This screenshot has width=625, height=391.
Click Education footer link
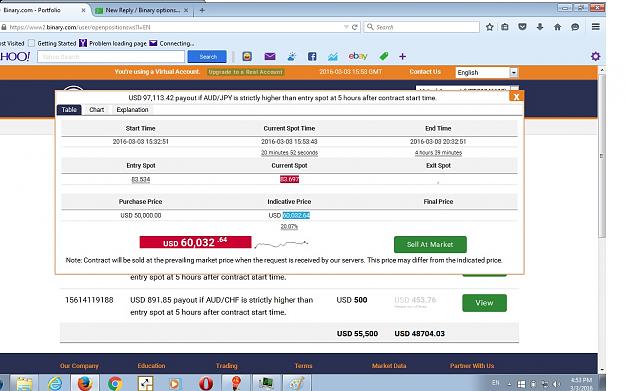[x=151, y=365]
